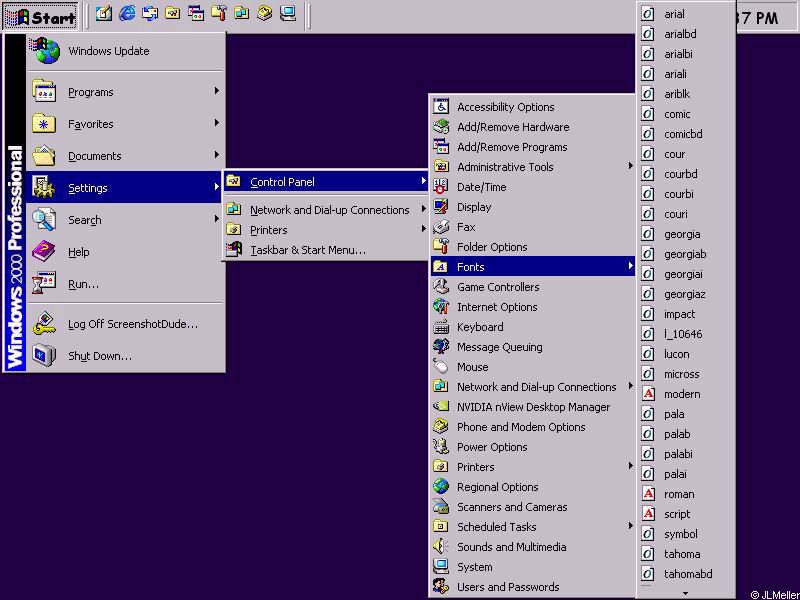Open Message Queuing
Image resolution: width=800 pixels, height=600 pixels.
pyautogui.click(x=533, y=346)
